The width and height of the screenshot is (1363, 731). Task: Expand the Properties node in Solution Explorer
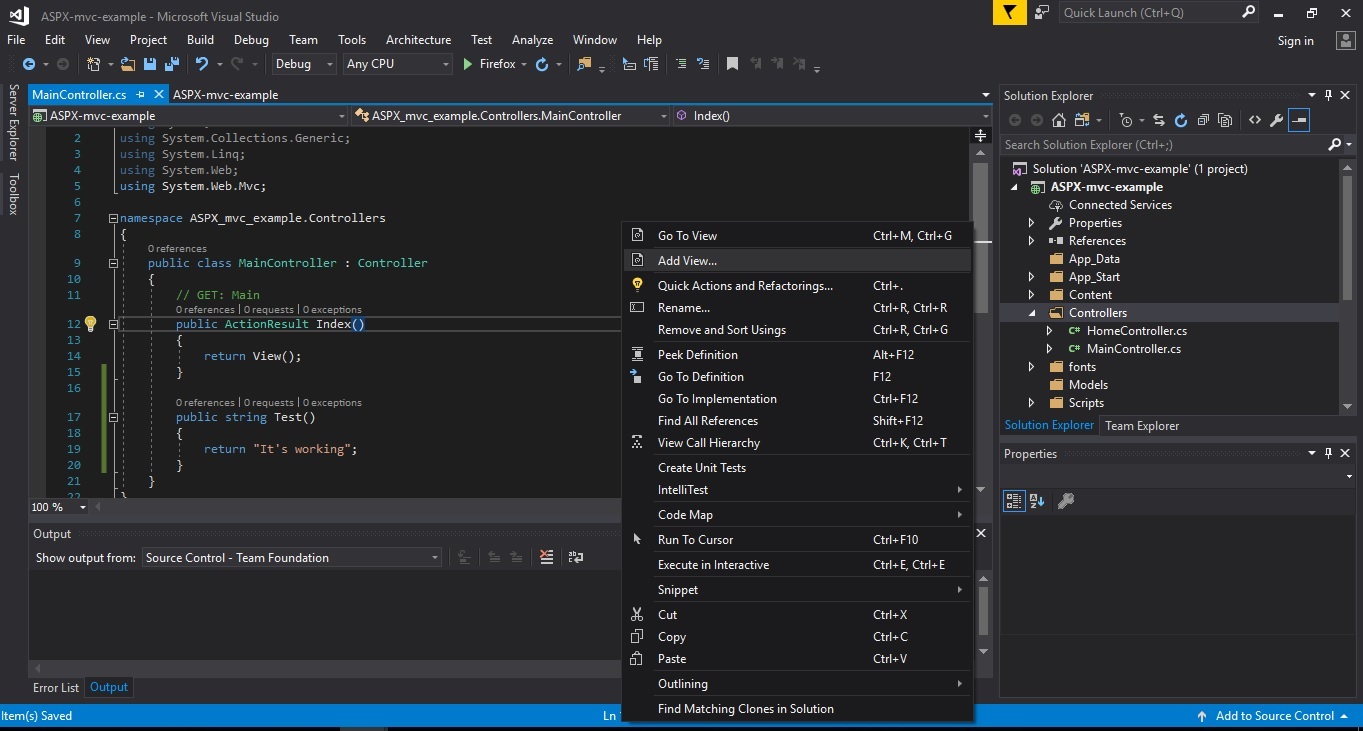click(1032, 223)
